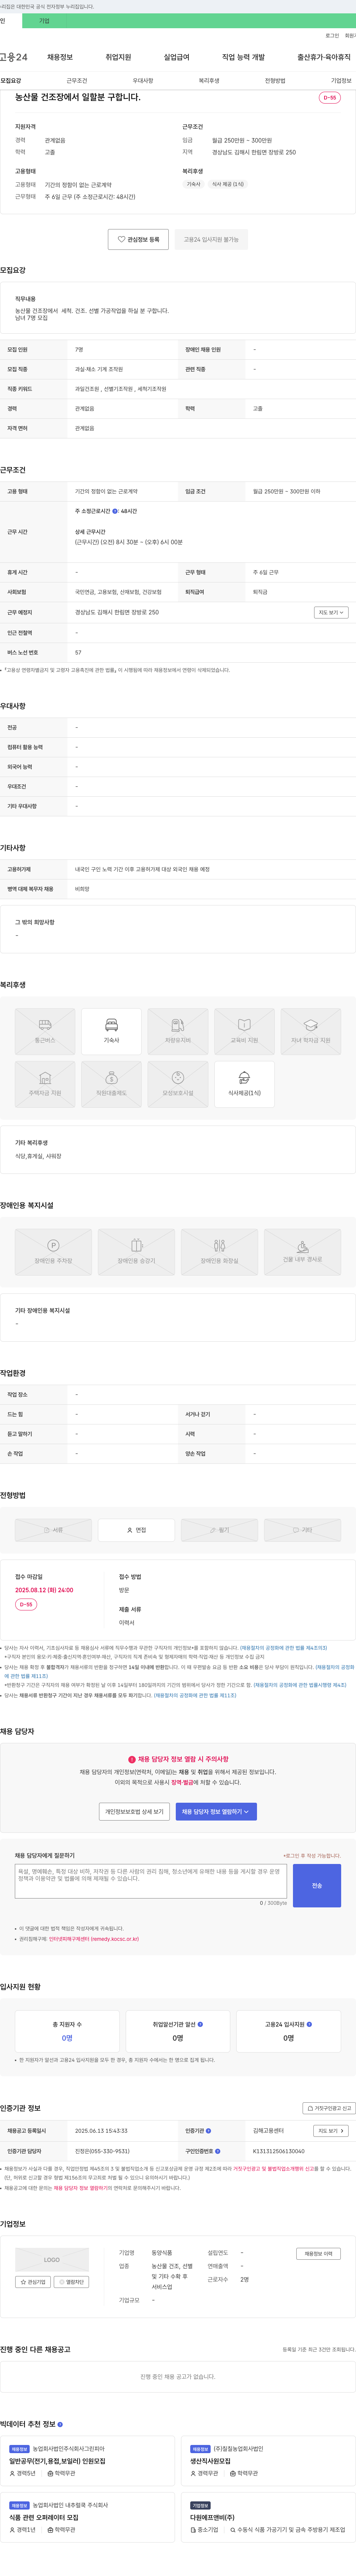Click the 관심정보 등록 heart button
Image resolution: width=356 pixels, height=2576 pixels.
pos(138,239)
